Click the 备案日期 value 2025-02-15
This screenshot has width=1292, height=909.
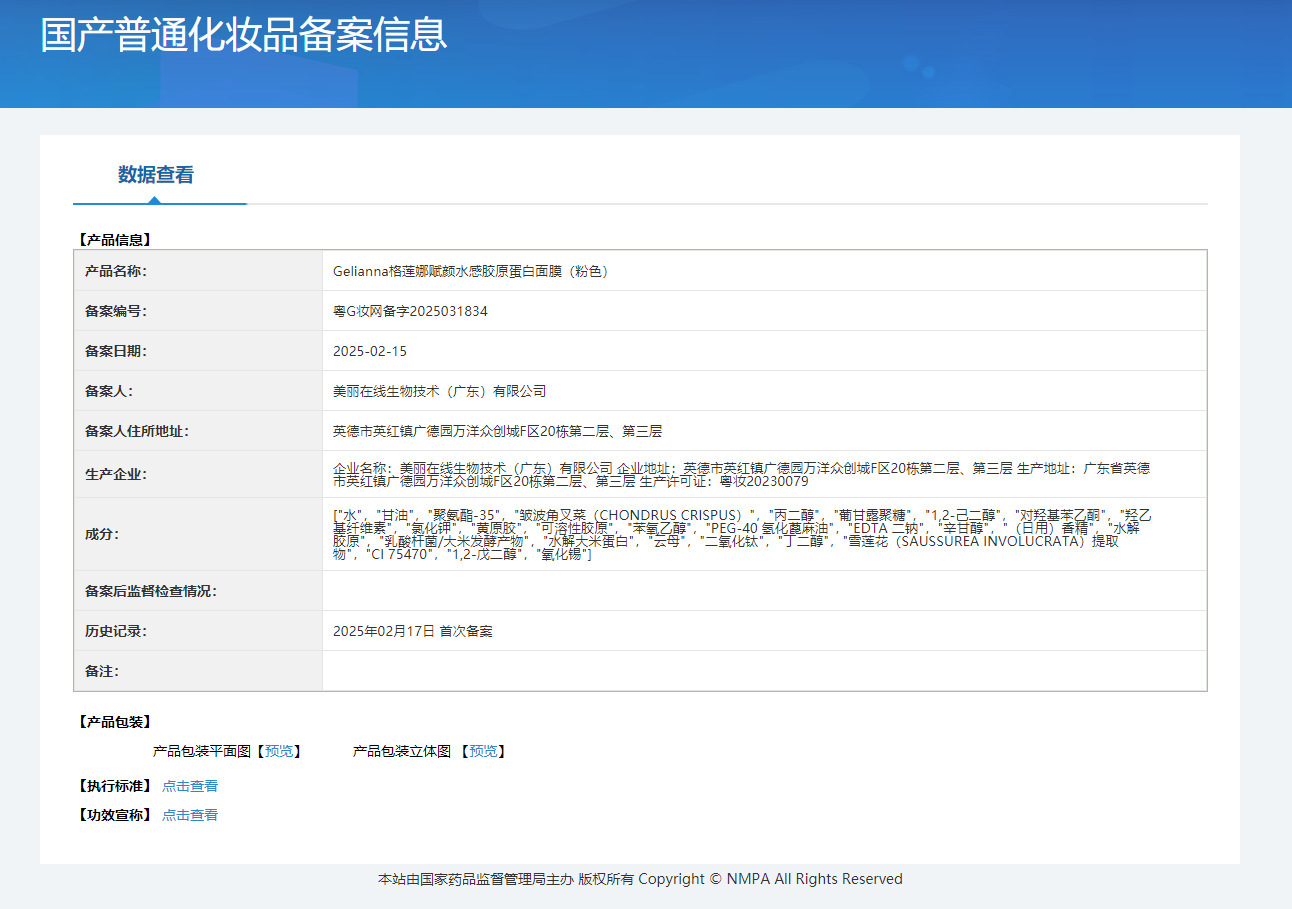pos(370,351)
